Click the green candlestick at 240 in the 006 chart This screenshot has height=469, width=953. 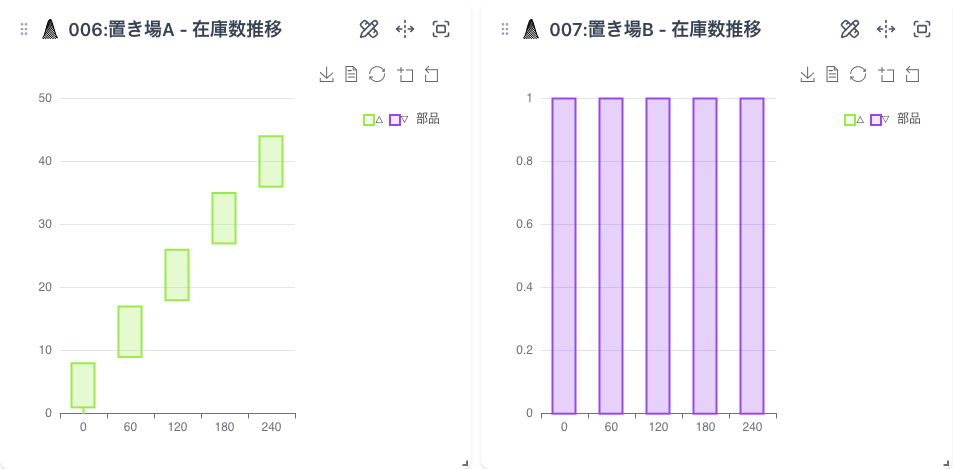tap(271, 161)
